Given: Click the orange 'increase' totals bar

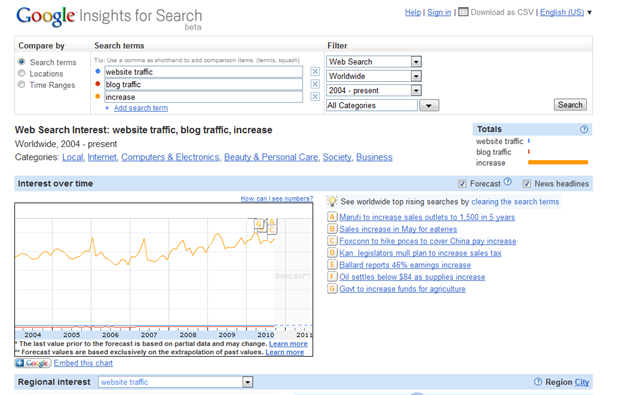Looking at the screenshot, I should (558, 162).
